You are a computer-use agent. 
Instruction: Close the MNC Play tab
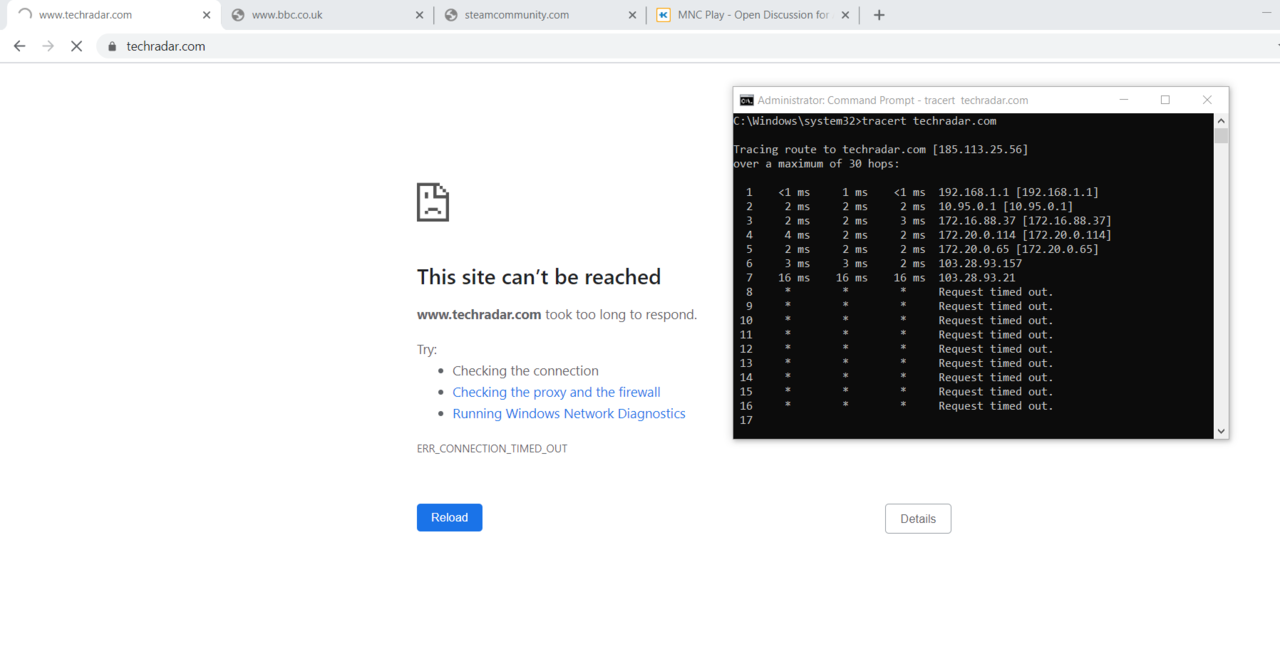845,15
